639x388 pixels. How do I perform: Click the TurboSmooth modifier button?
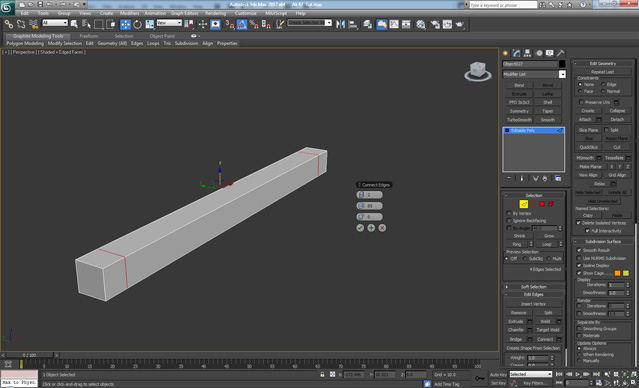point(519,120)
